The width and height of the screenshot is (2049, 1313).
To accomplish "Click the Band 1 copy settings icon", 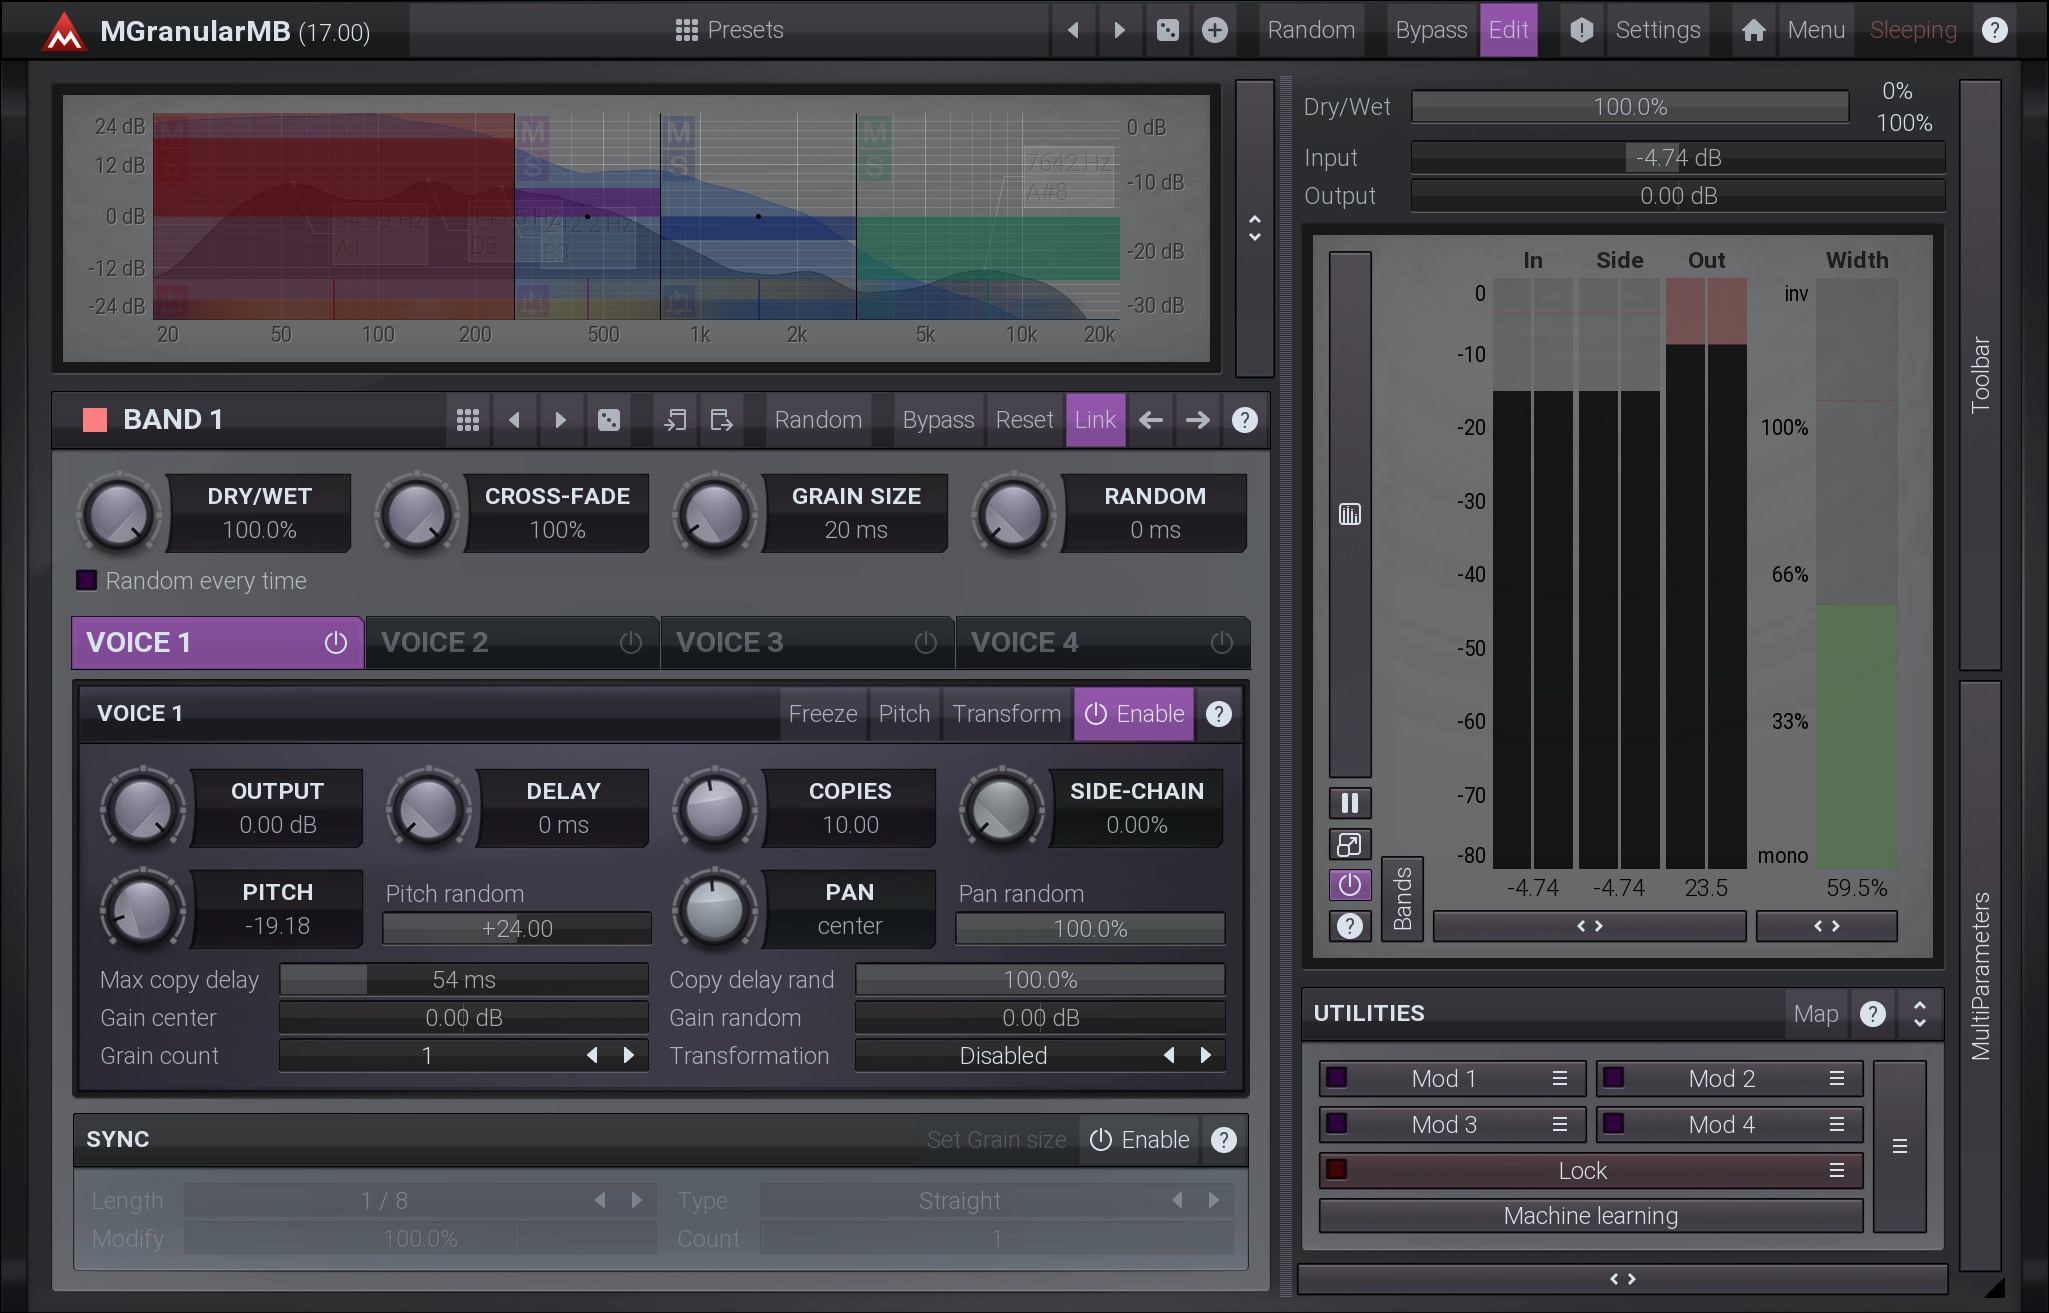I will click(x=675, y=420).
